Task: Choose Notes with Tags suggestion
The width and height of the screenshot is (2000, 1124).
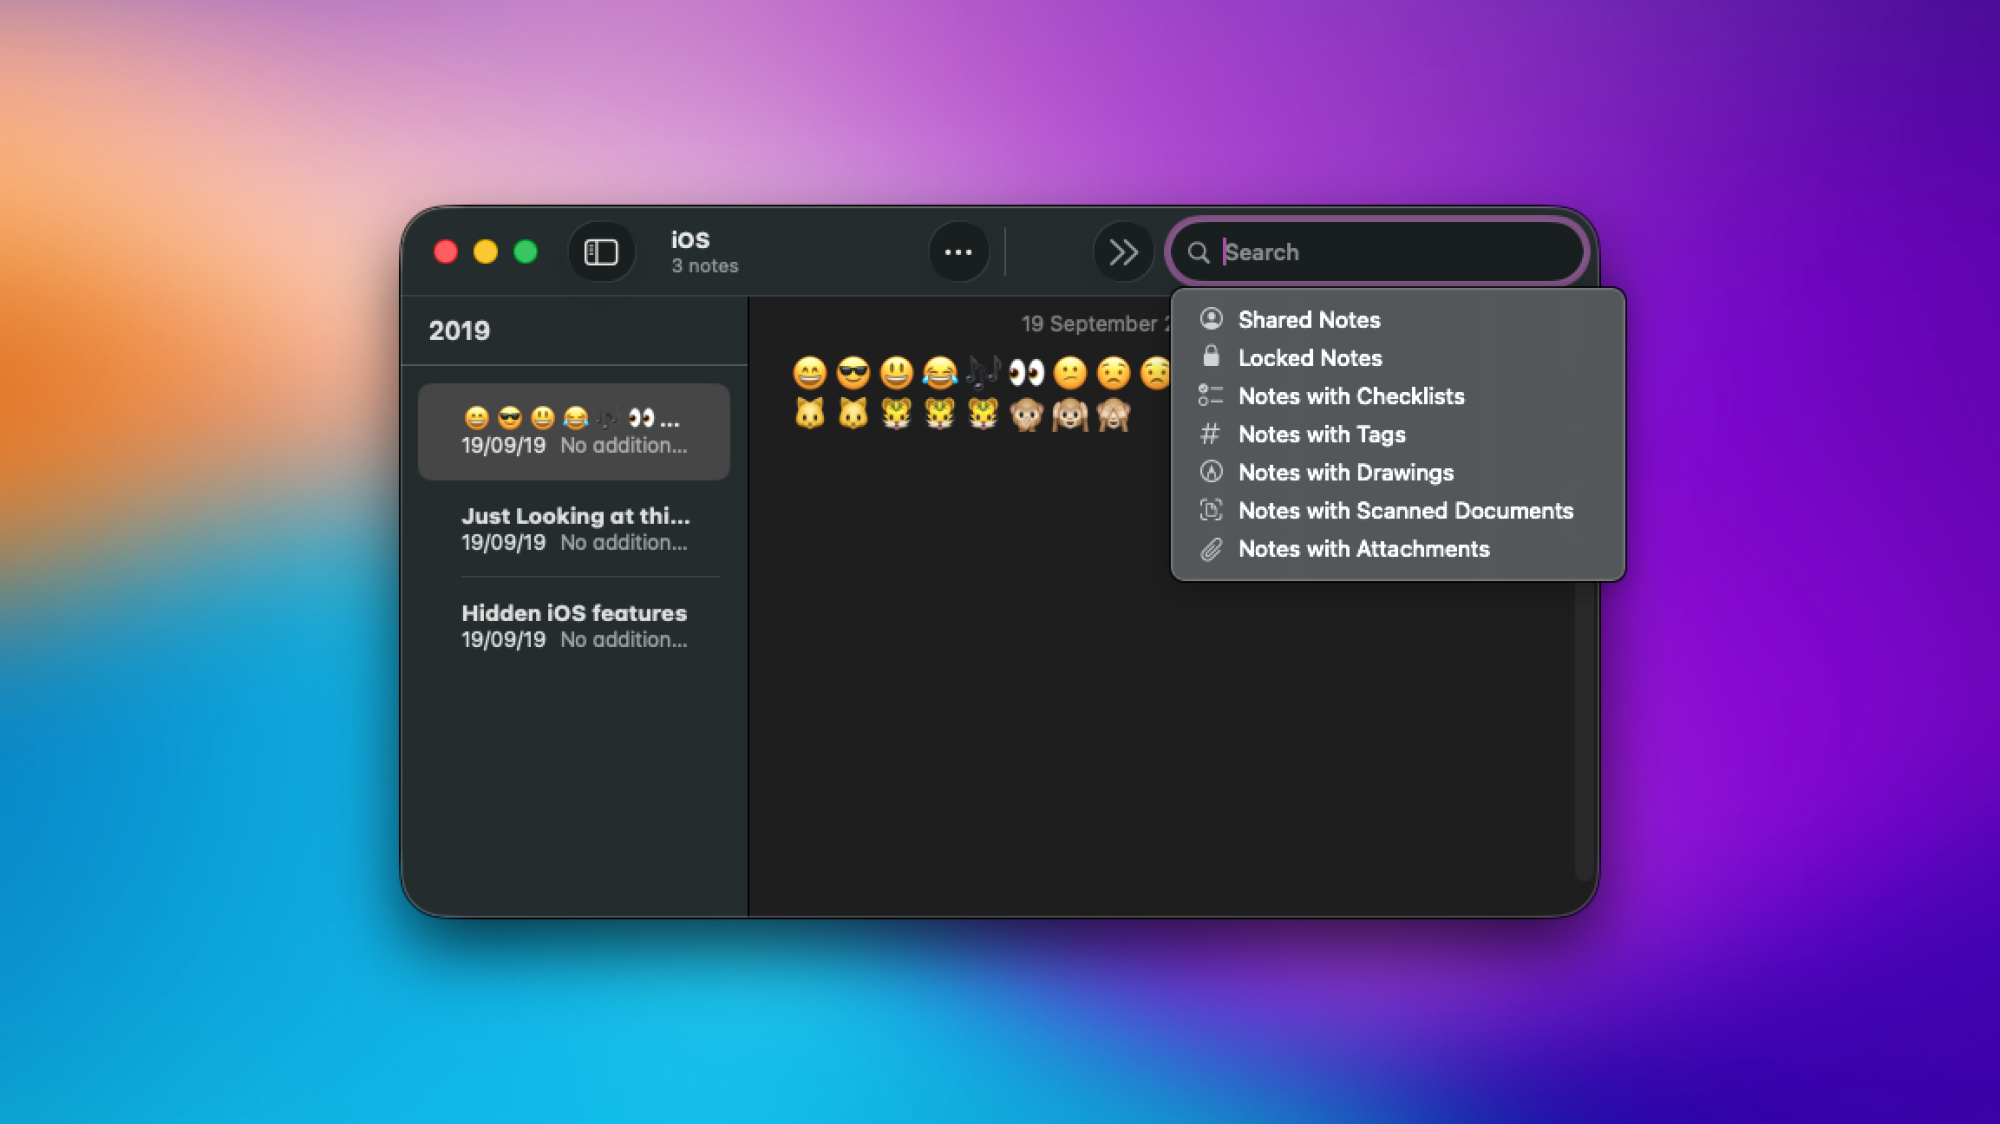Action: click(x=1397, y=434)
